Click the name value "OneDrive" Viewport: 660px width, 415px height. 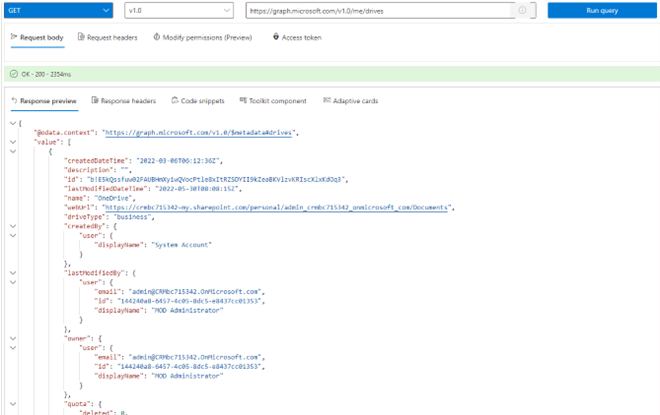pos(113,198)
